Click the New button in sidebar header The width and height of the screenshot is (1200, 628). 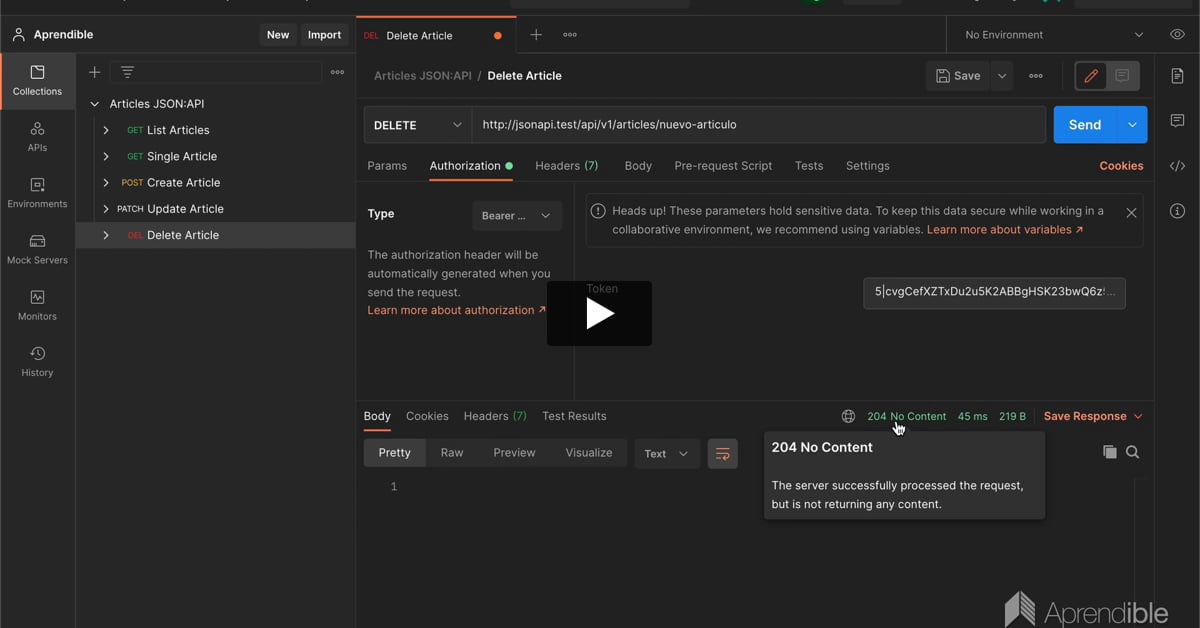[x=278, y=35]
